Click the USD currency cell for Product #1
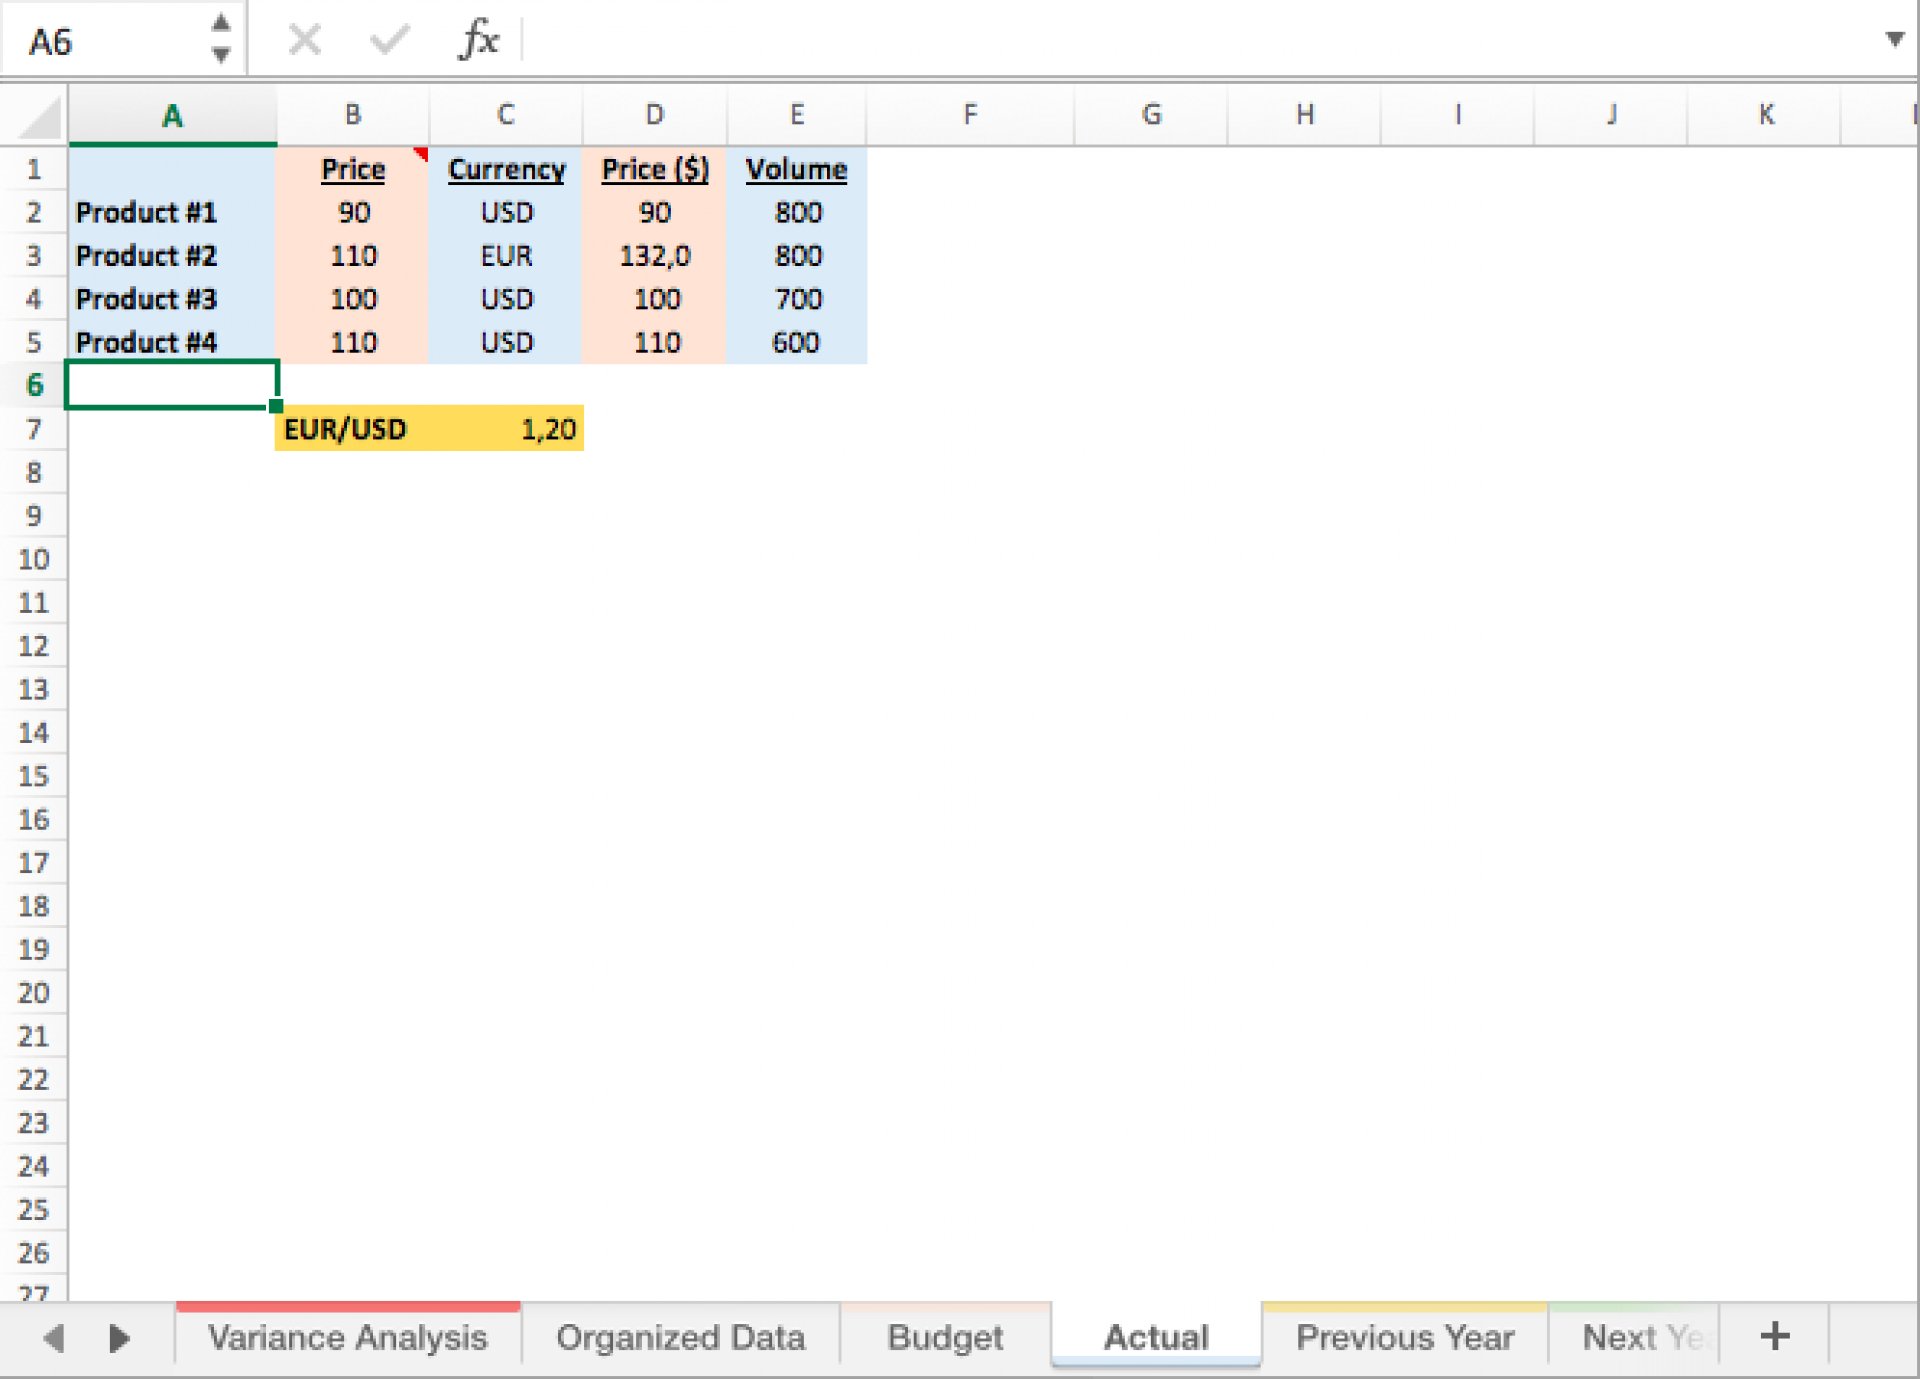 click(506, 212)
